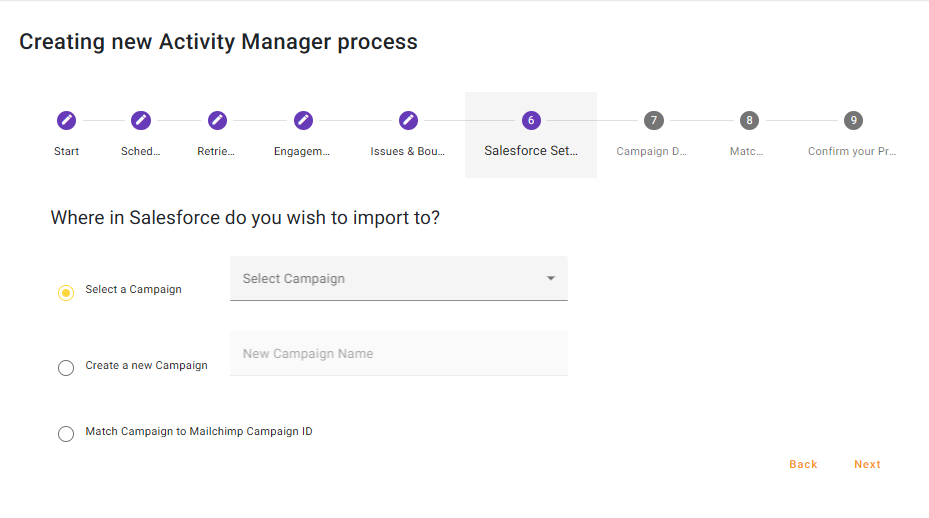Select Match Campaign to Mailchimp Campaign ID
The image size is (929, 518).
click(66, 434)
